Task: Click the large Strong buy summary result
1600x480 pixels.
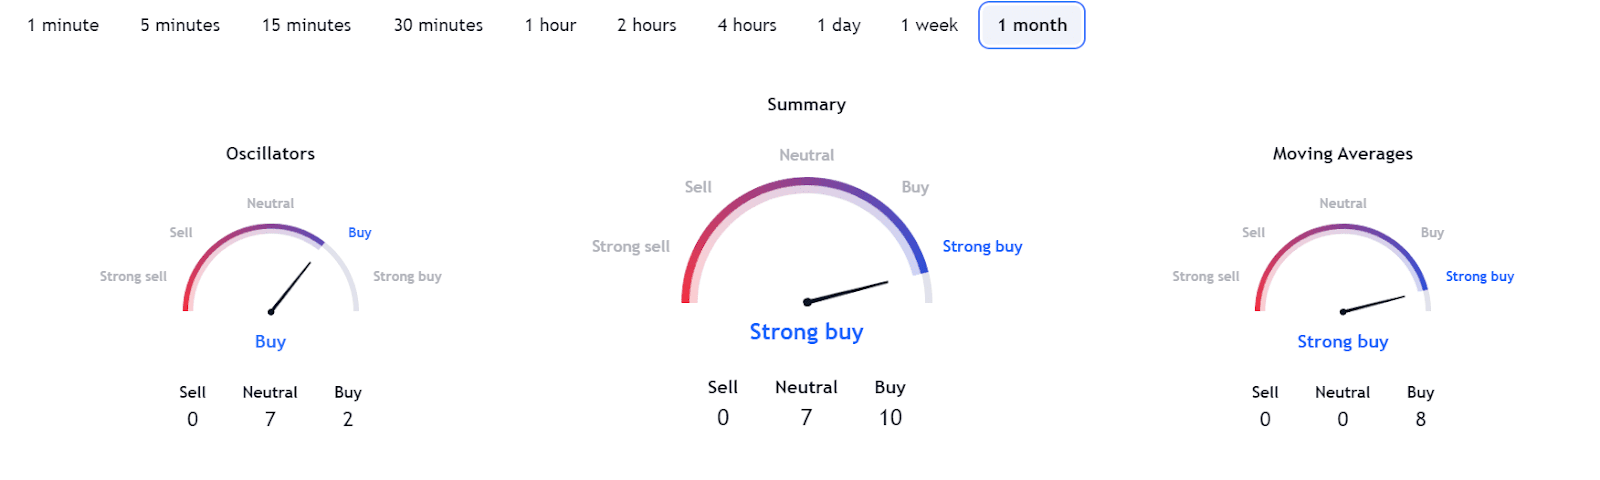Action: 806,332
